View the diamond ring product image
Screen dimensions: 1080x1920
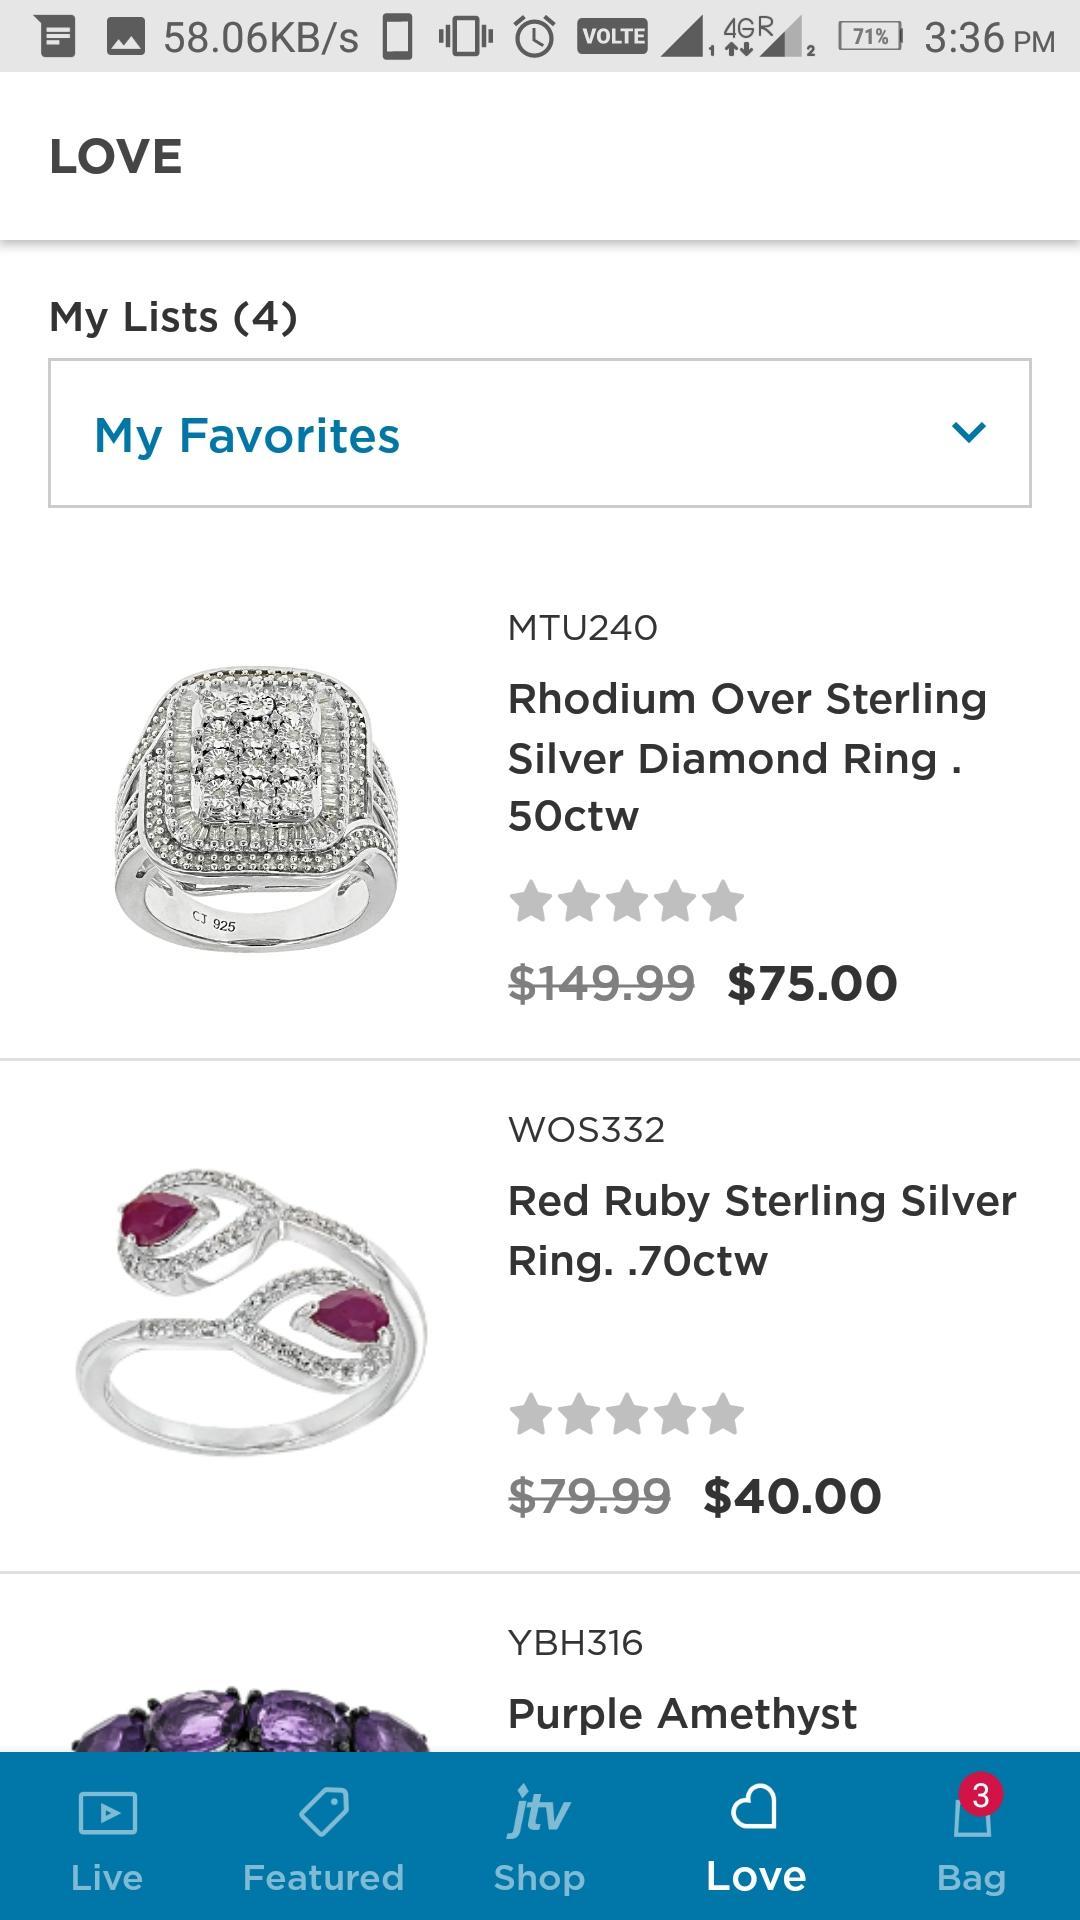coord(256,808)
